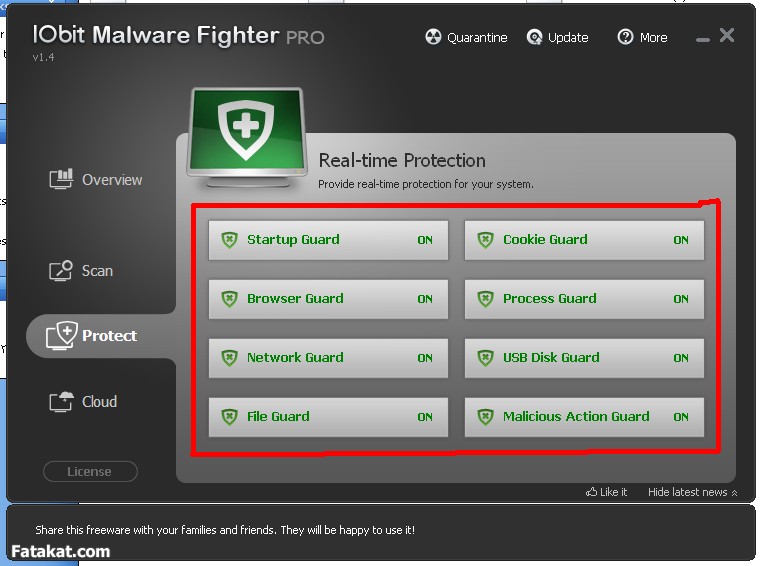Screen dimensions: 762x566
Task: Click the Network Guard label
Action: (x=295, y=358)
